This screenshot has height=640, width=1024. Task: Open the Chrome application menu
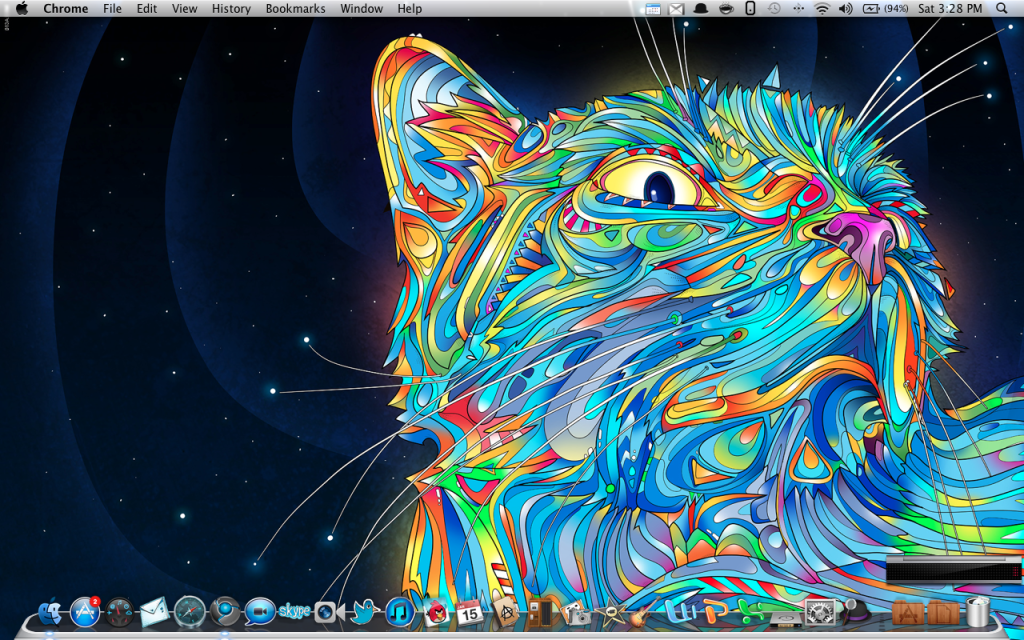click(65, 8)
